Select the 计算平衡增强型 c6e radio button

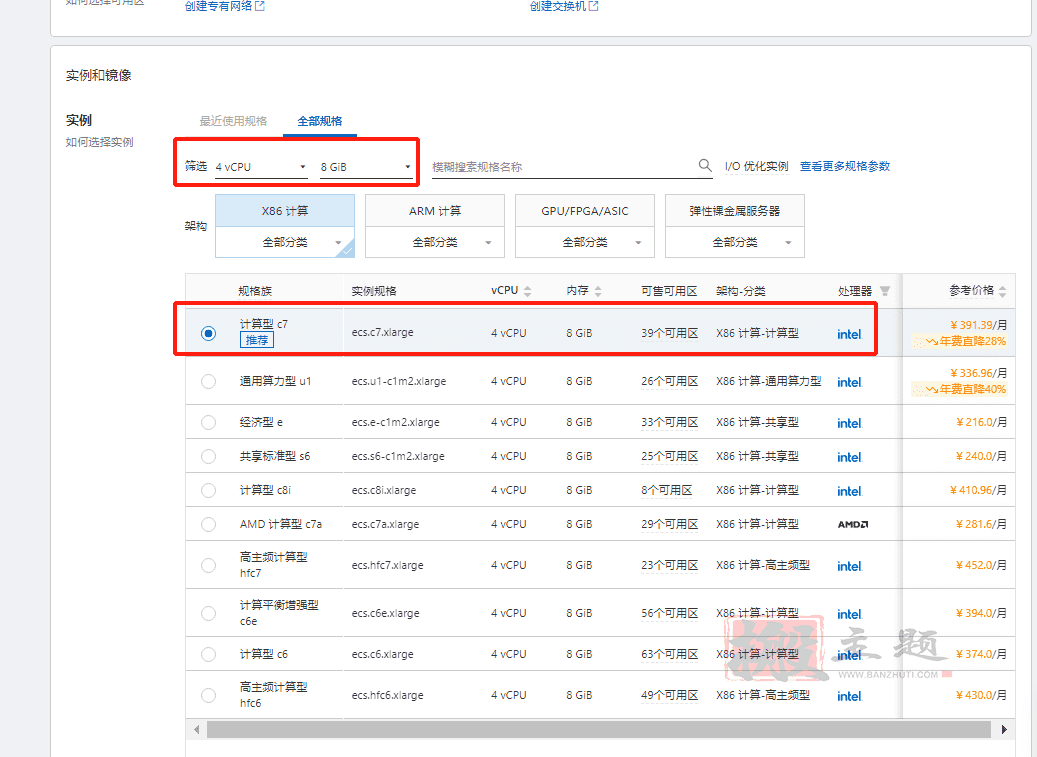click(x=208, y=614)
